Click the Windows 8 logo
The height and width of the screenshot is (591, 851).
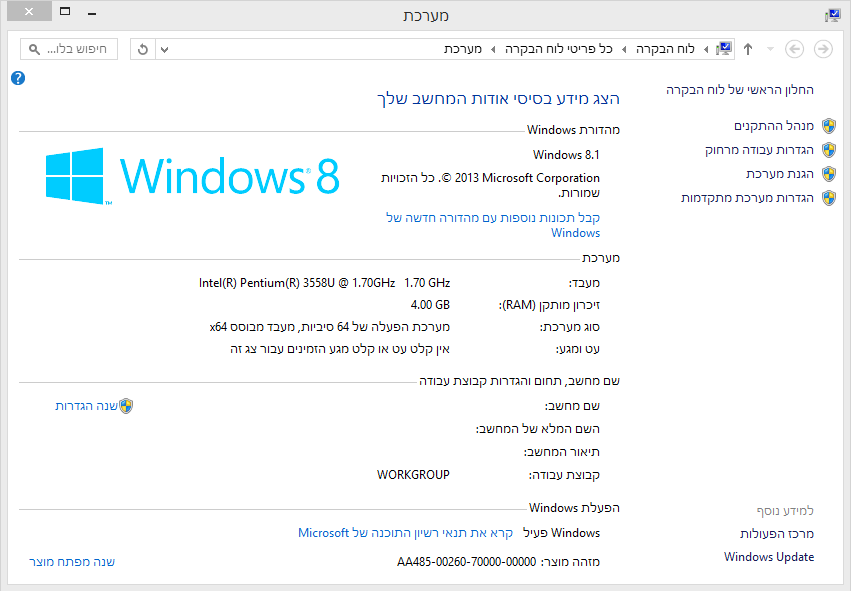193,176
